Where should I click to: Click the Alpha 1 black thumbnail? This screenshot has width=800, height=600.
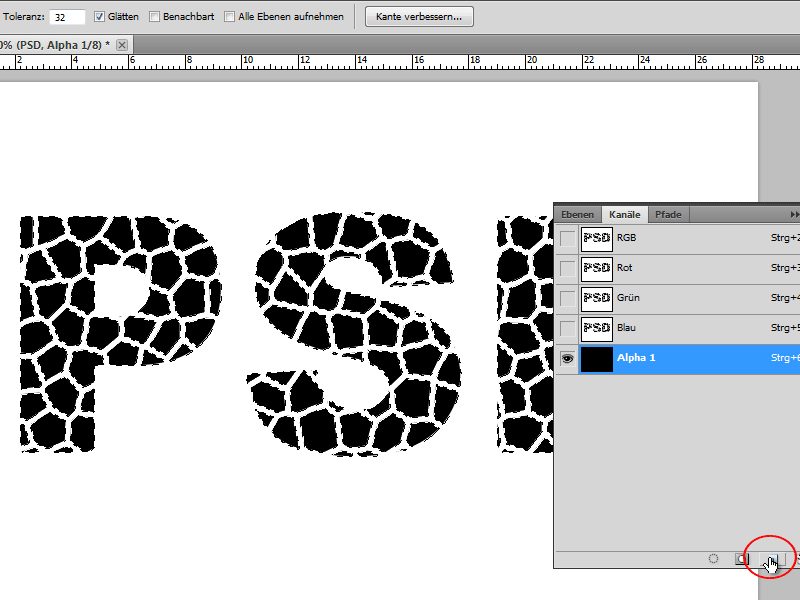tap(596, 359)
